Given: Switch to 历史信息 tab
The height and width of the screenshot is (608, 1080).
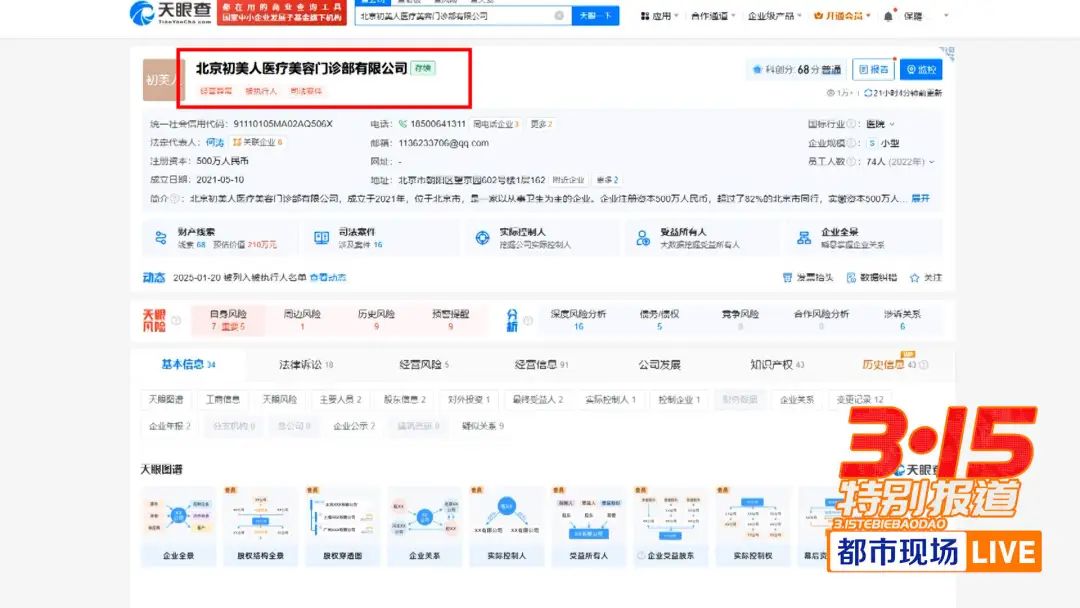Looking at the screenshot, I should [894, 365].
